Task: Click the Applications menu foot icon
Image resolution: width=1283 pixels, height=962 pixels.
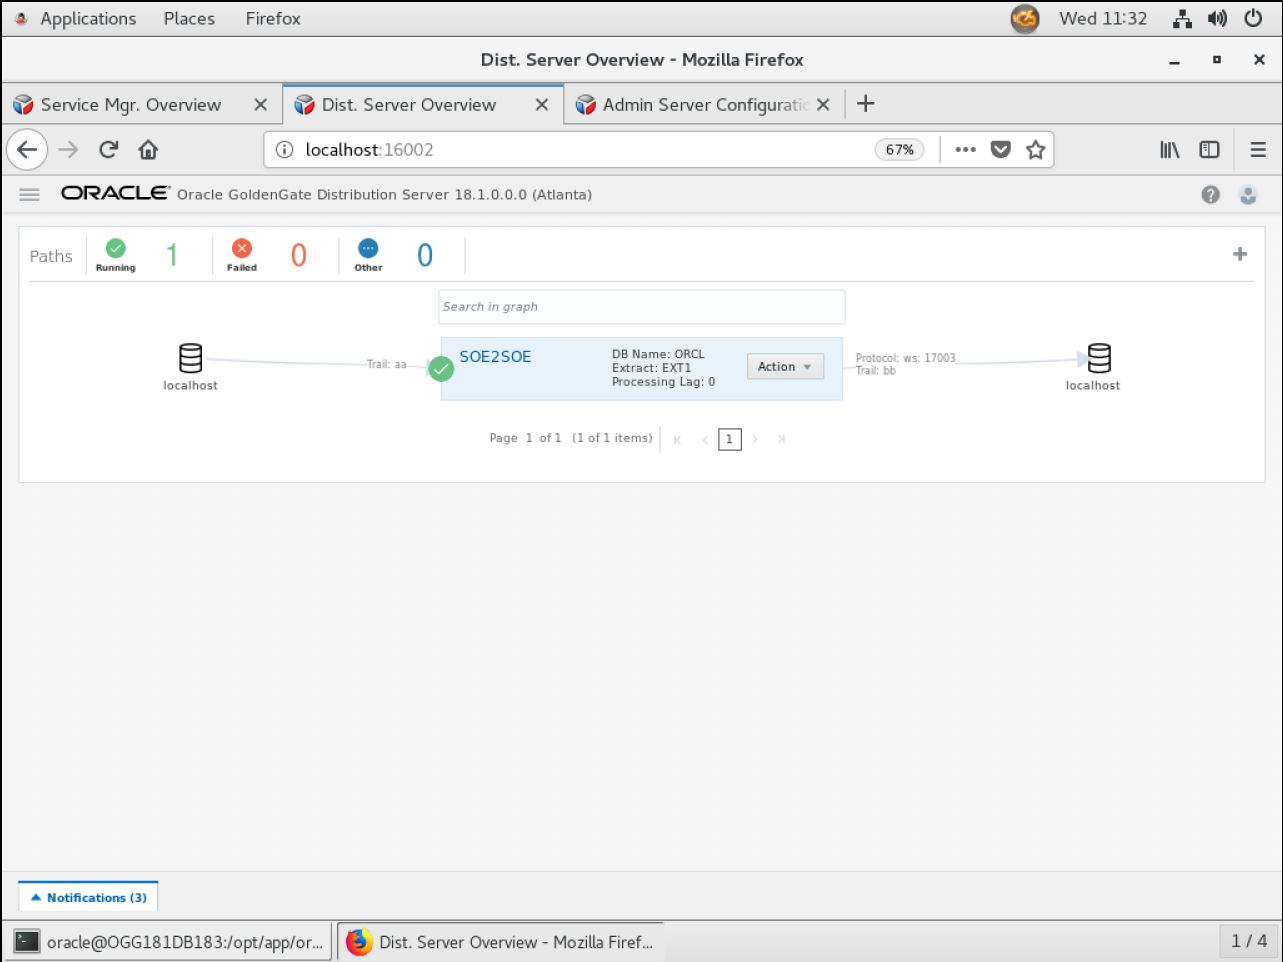Action: pyautogui.click(x=21, y=18)
